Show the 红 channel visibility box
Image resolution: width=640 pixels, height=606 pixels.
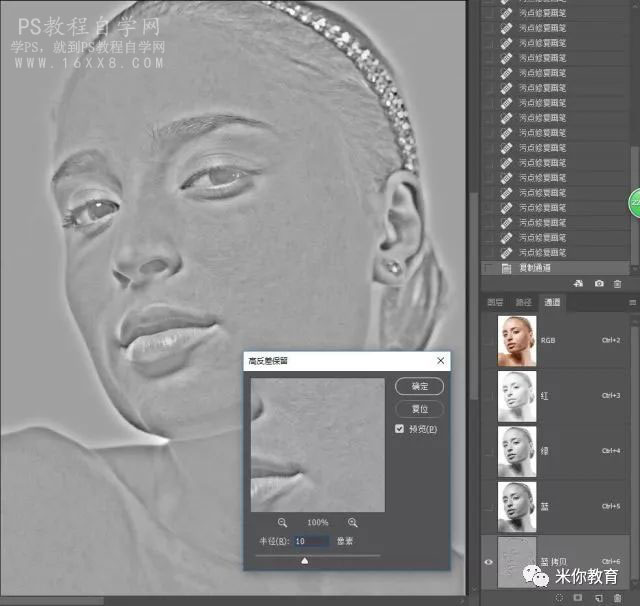[489, 396]
